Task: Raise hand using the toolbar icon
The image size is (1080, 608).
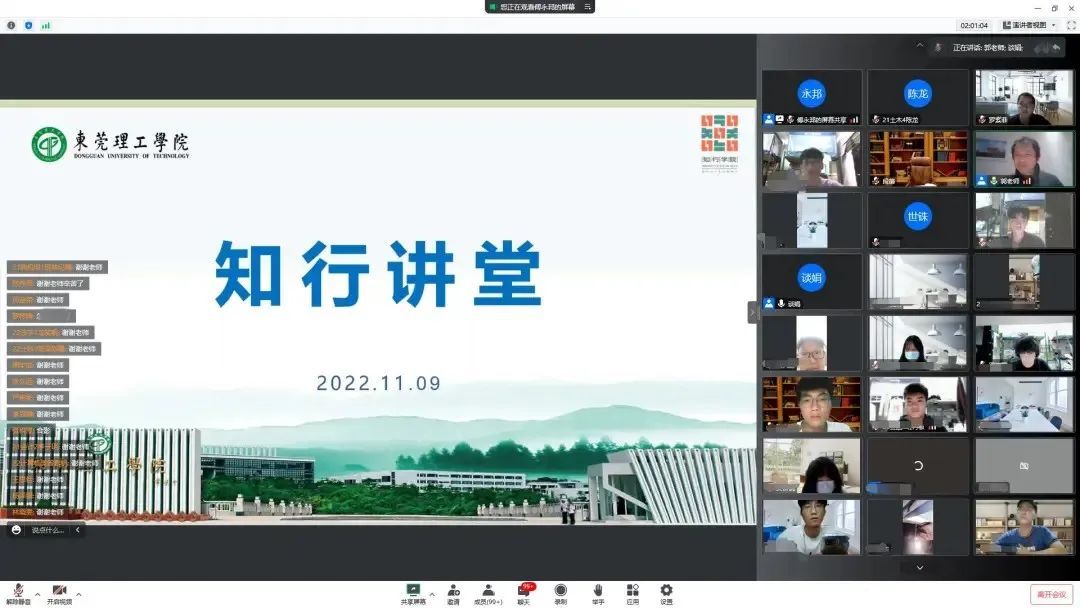Action: pyautogui.click(x=597, y=592)
